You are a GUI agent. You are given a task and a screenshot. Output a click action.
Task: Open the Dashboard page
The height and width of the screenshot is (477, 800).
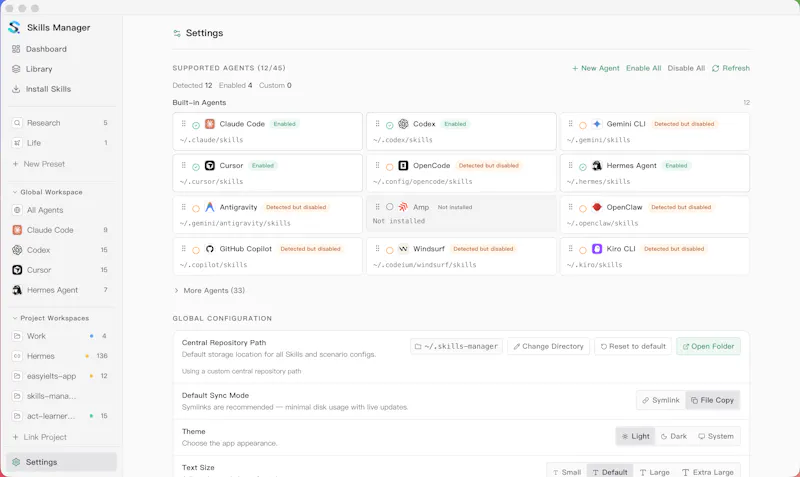click(61, 49)
